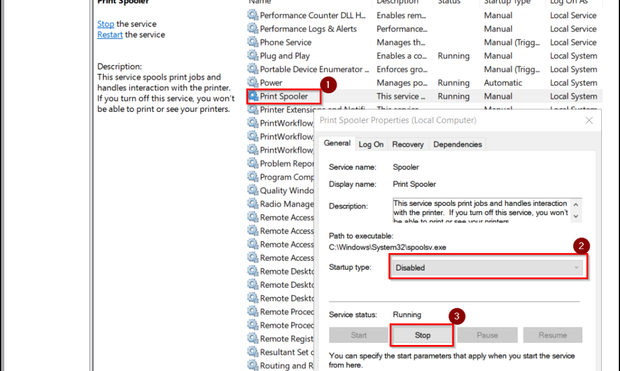The image size is (620, 371).
Task: Click gear icon of Performance Logs & Alerts
Action: (x=253, y=28)
